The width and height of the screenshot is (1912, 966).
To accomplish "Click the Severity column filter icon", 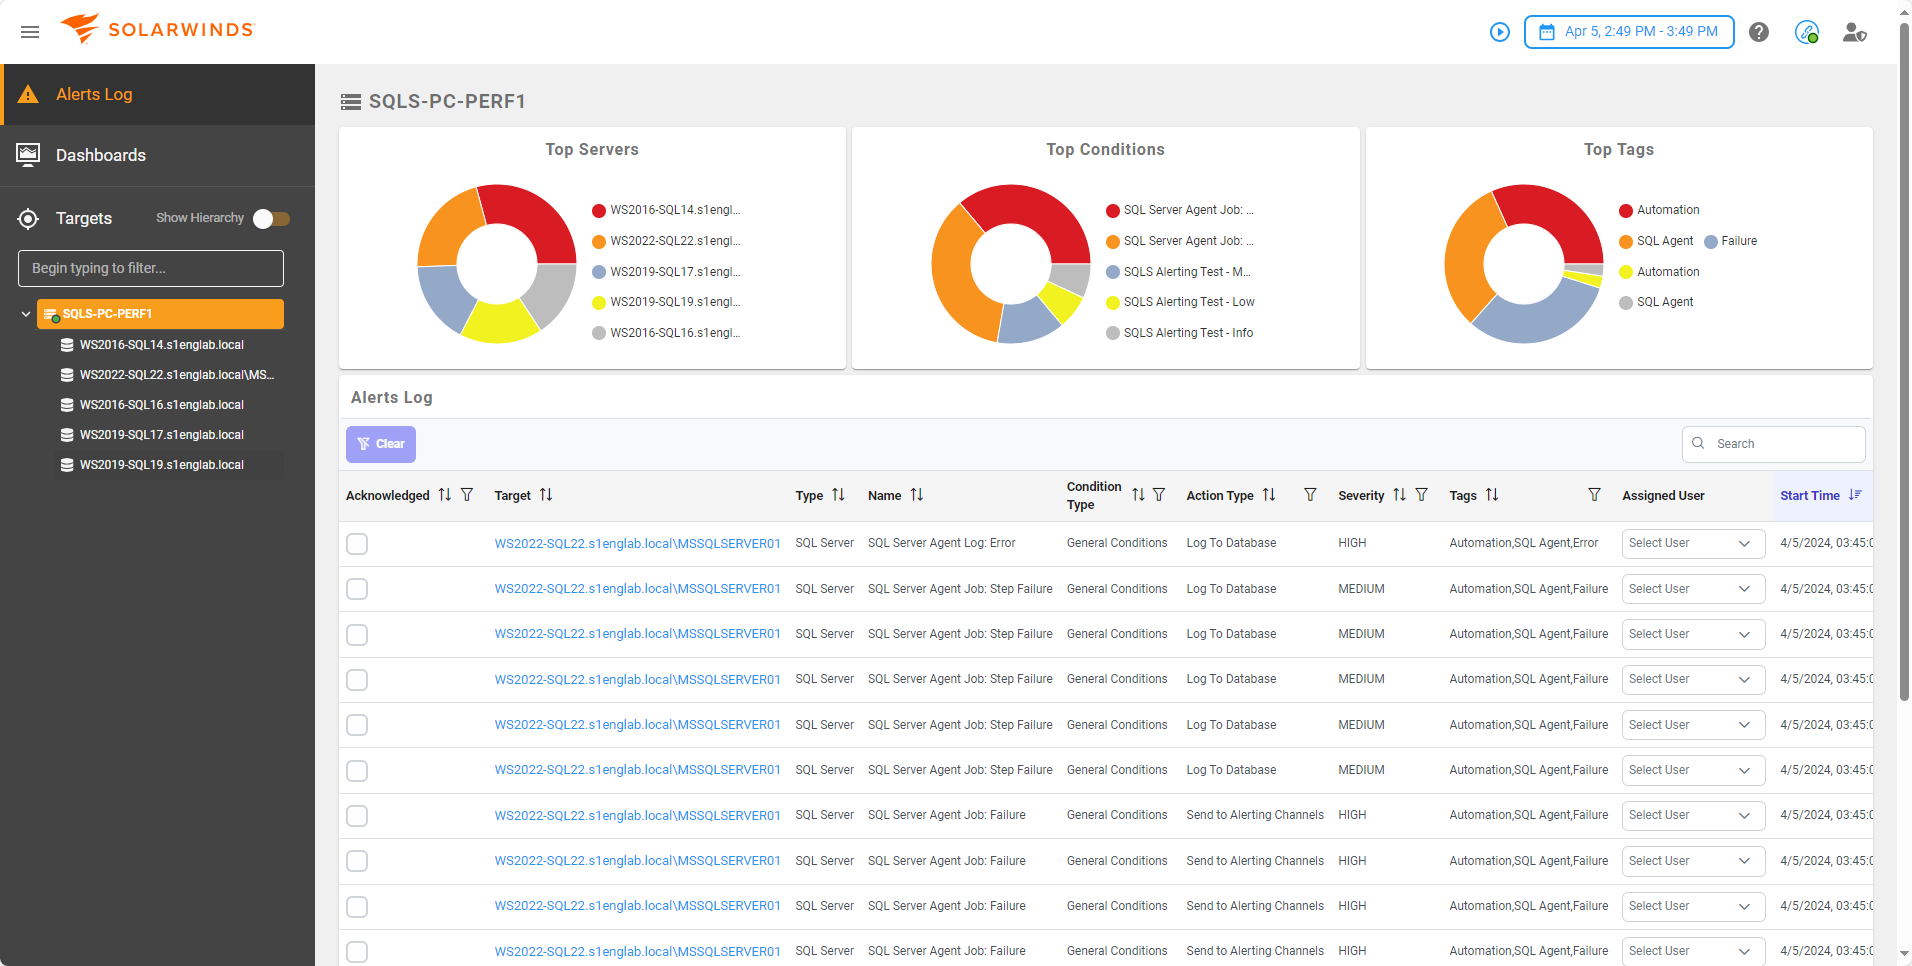I will tap(1421, 495).
